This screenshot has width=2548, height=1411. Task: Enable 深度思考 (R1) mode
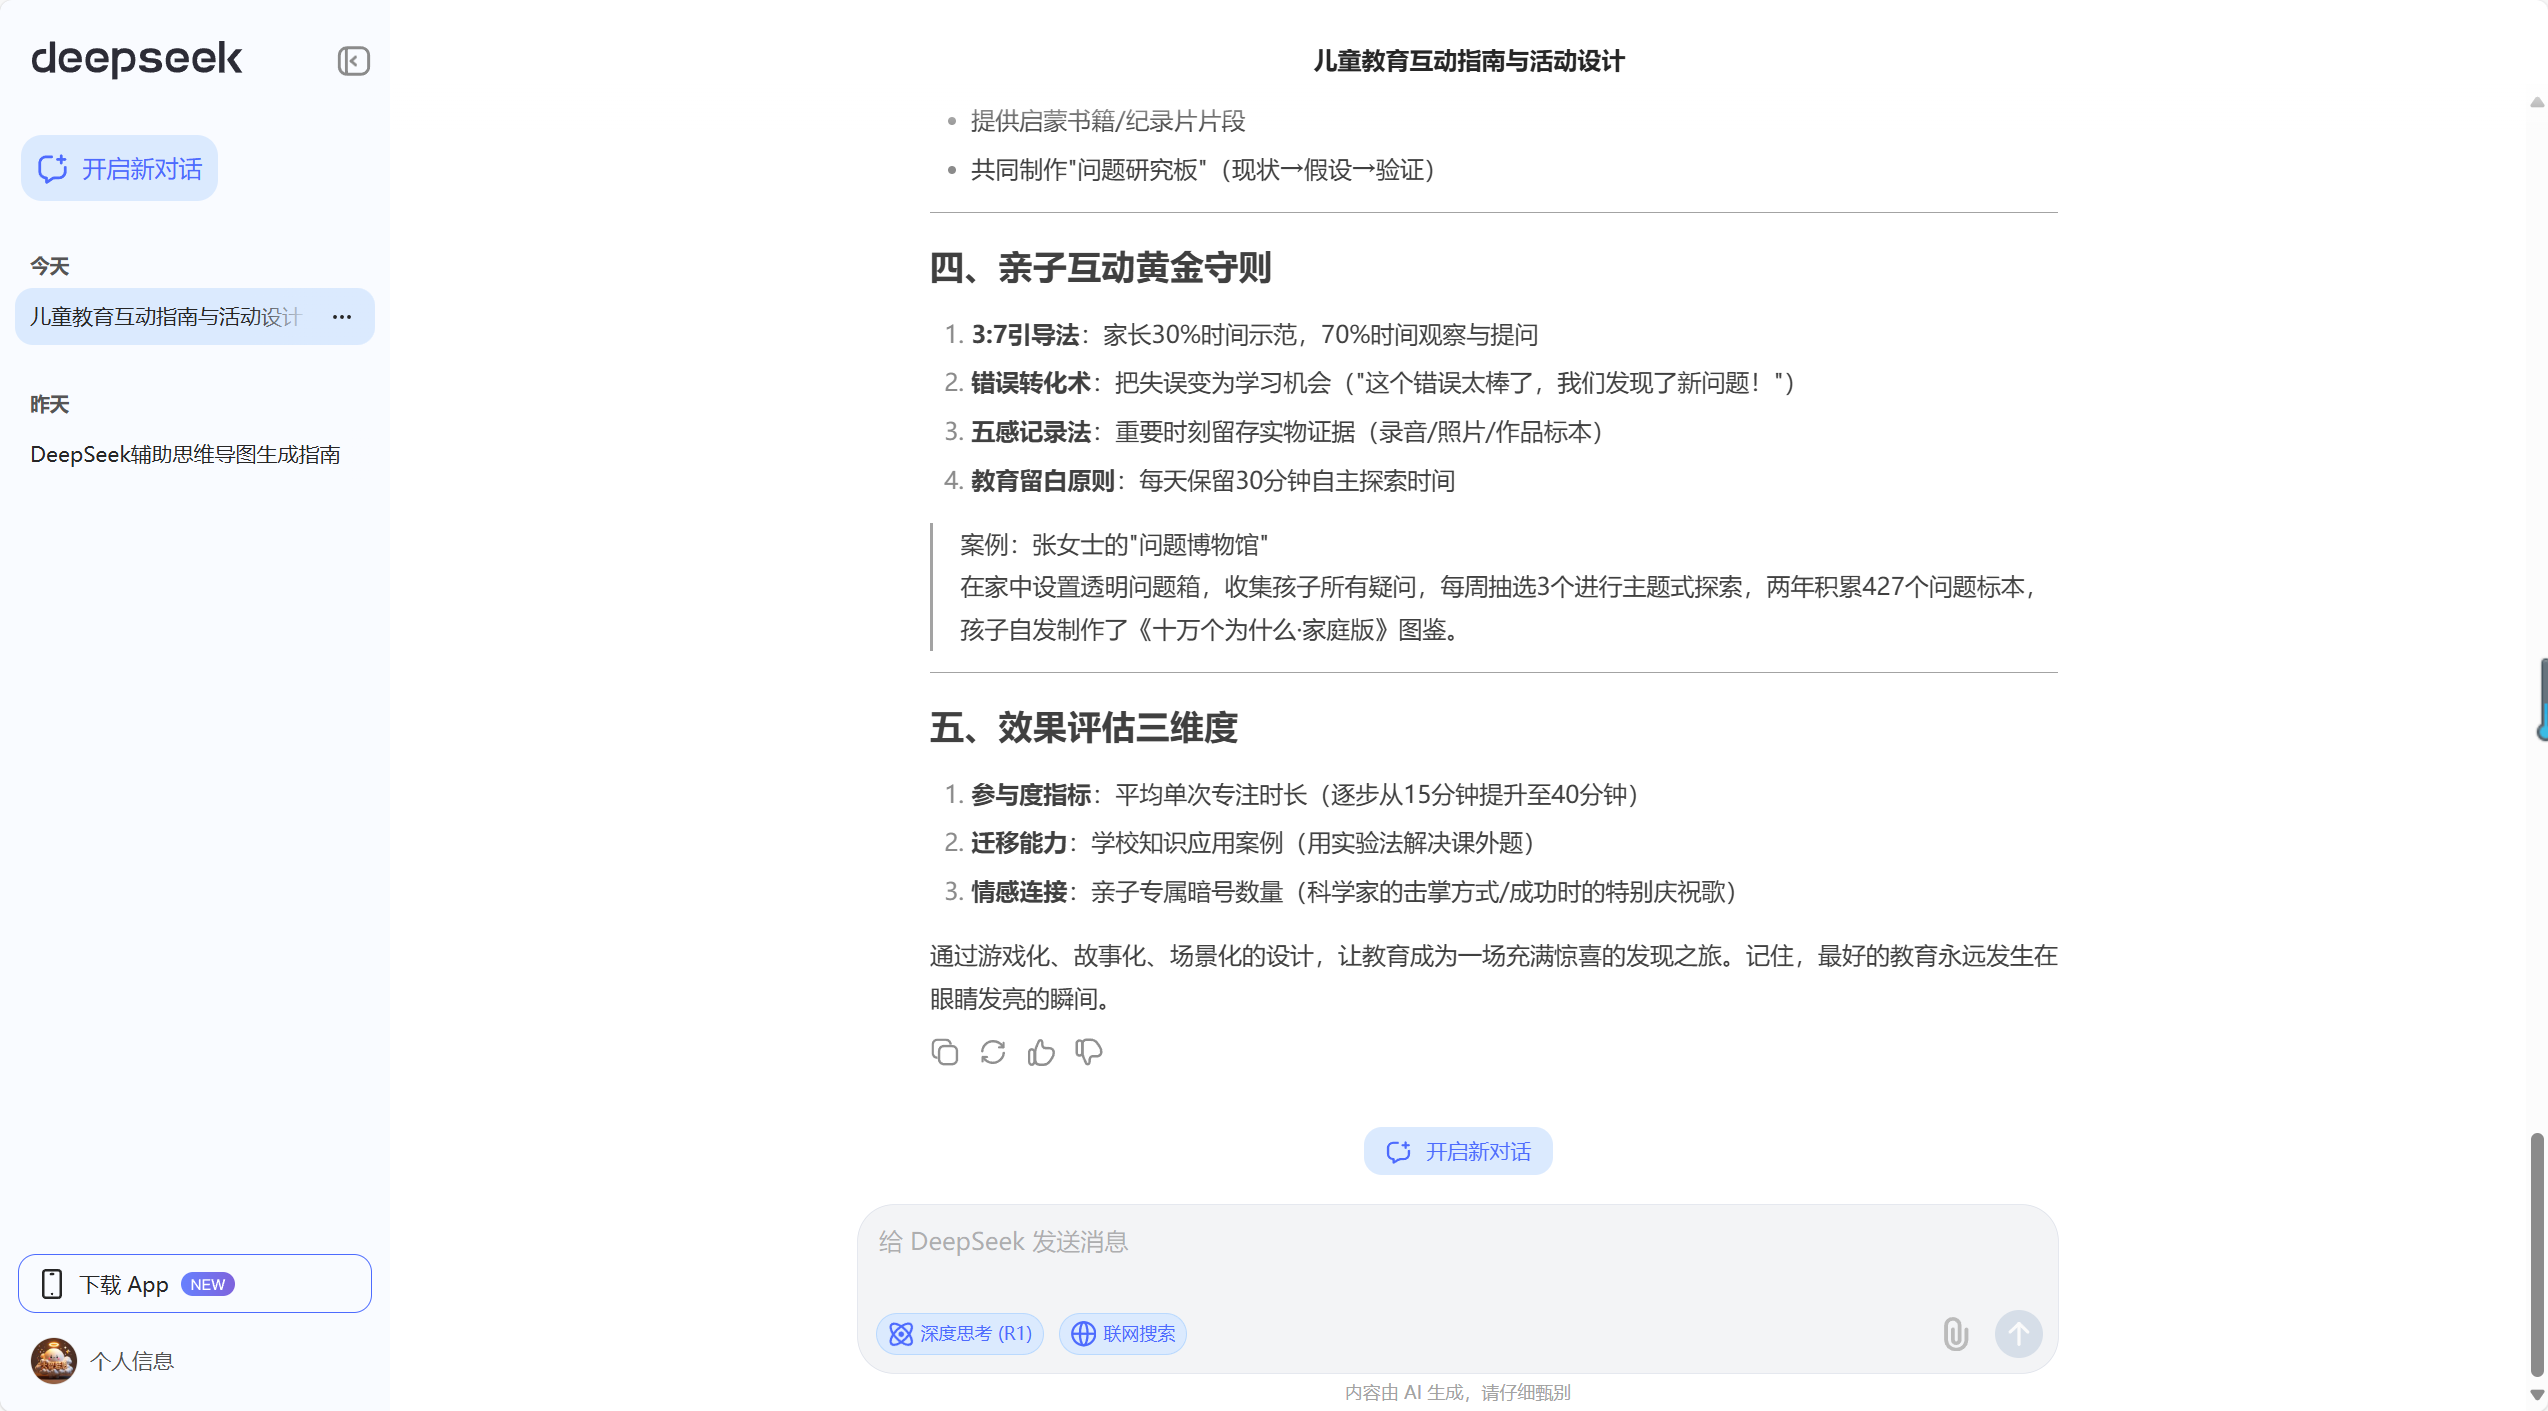point(959,1334)
